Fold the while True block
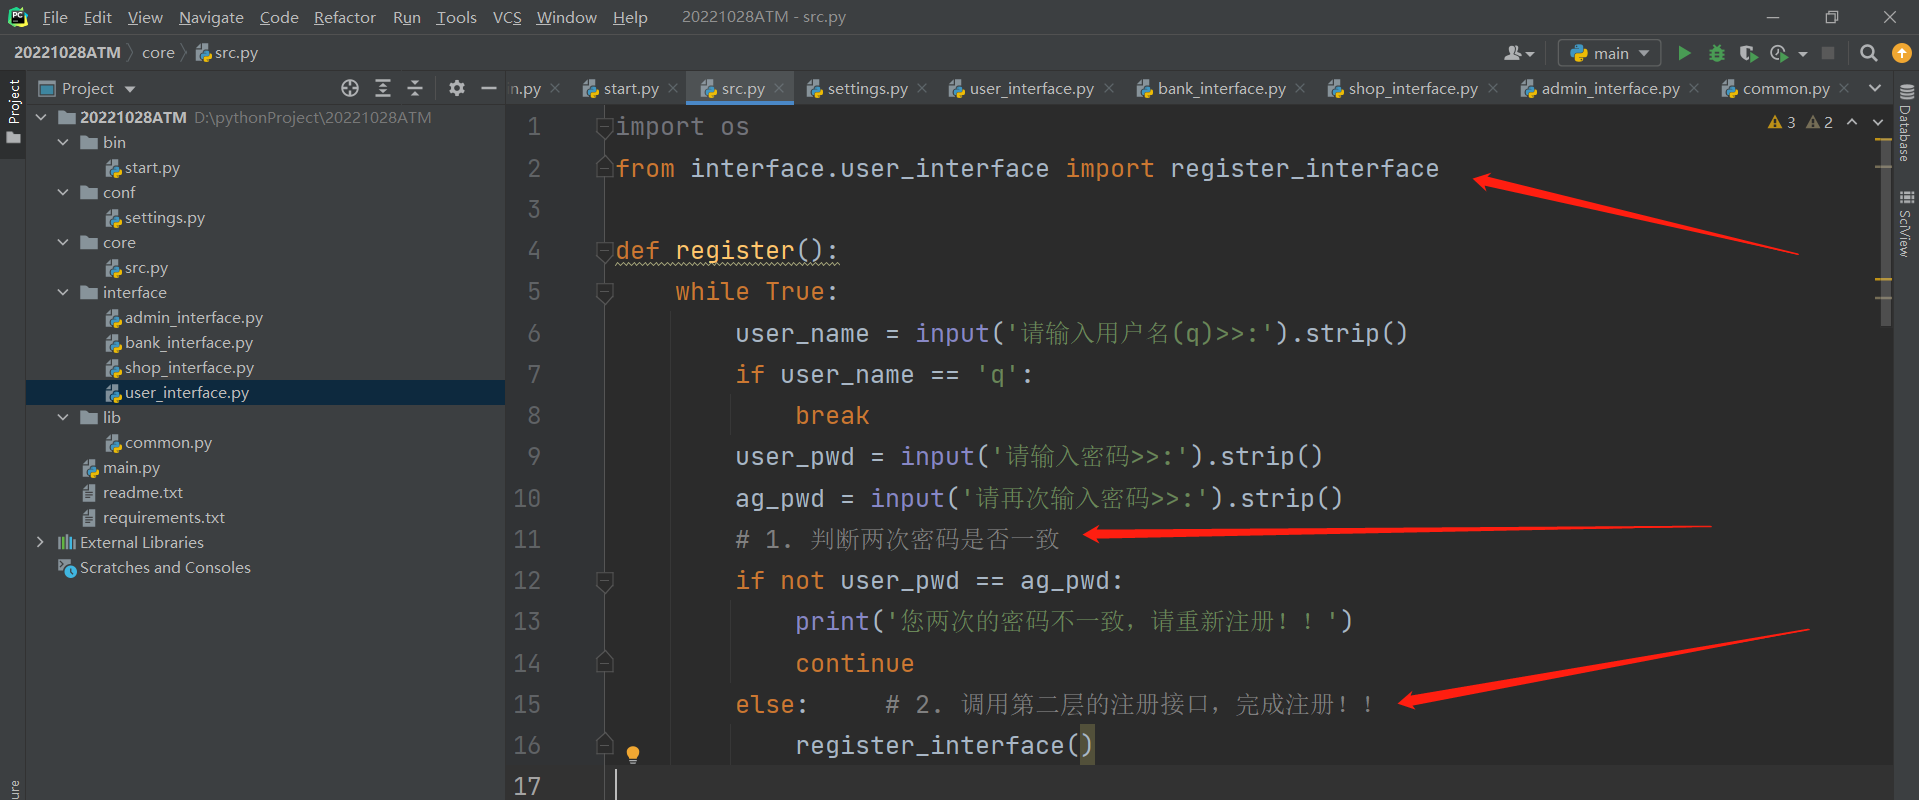The height and width of the screenshot is (800, 1919). 604,292
